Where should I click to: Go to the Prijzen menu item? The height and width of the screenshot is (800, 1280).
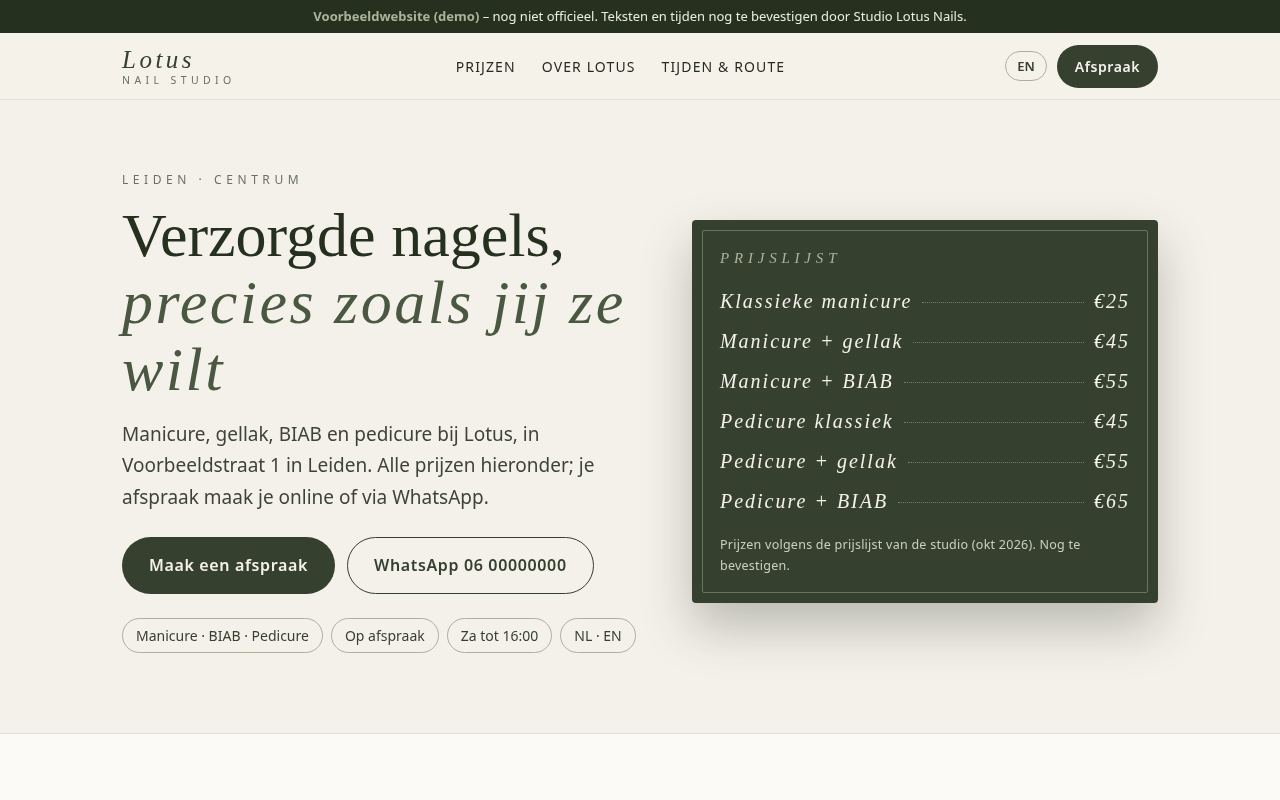[485, 67]
